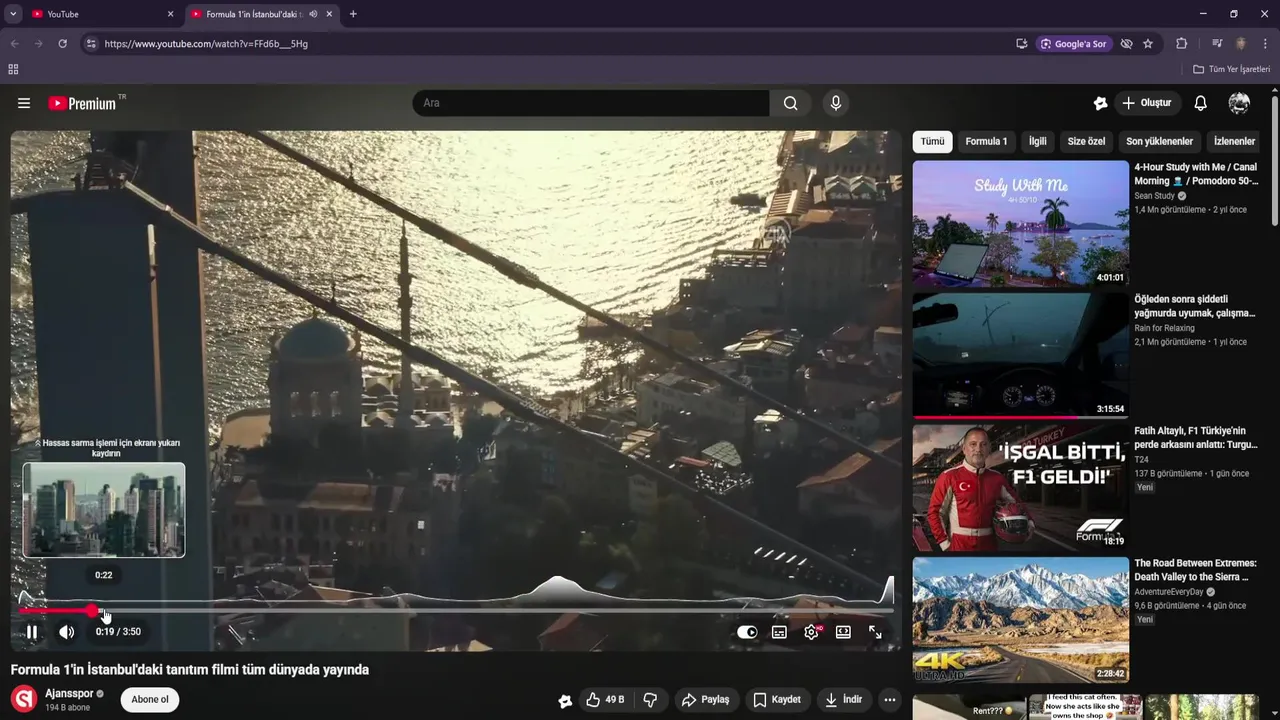Download video with İndir button

coord(843,699)
